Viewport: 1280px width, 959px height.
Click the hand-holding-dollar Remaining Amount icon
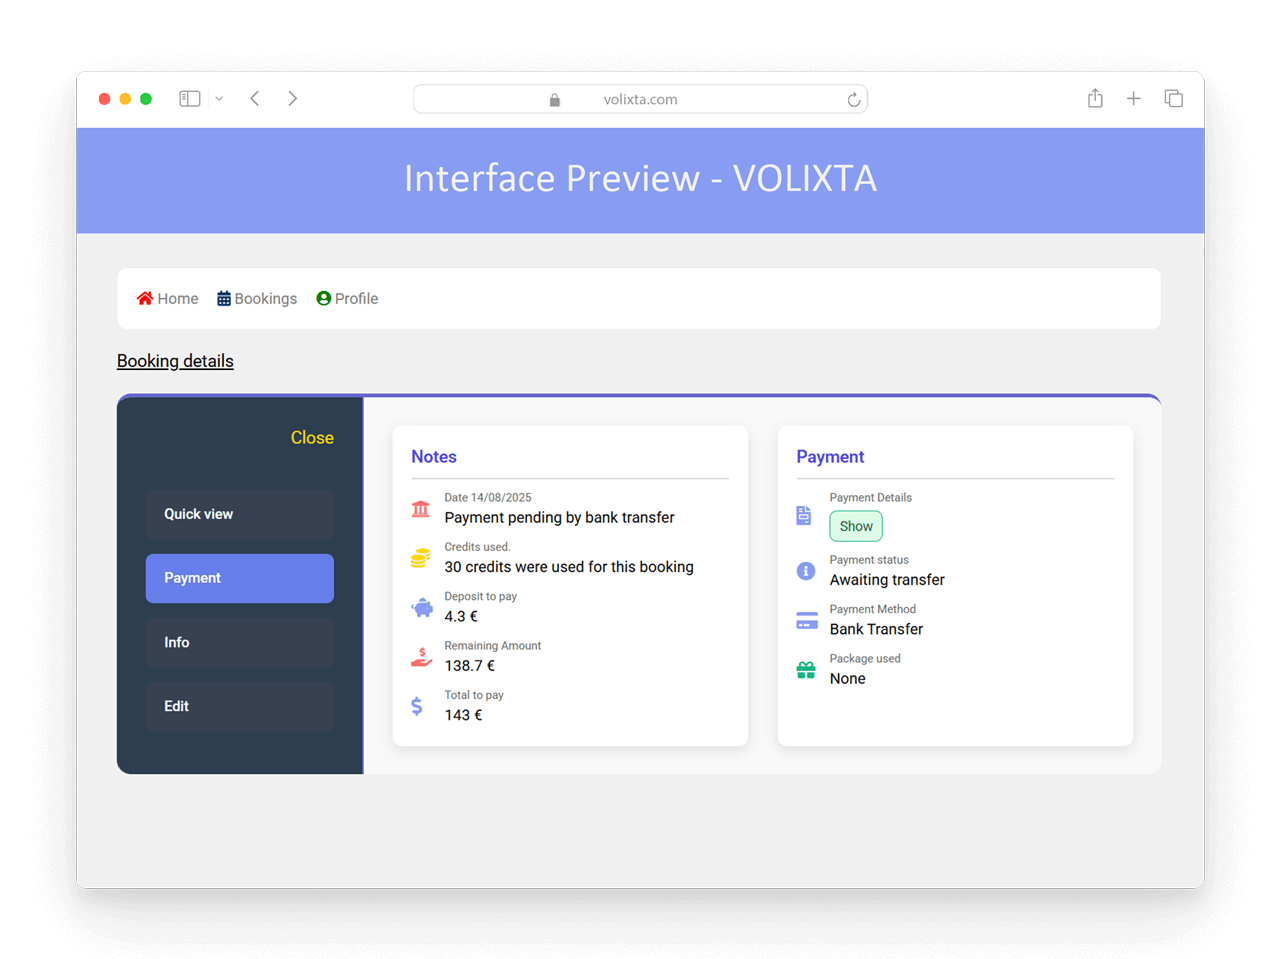coord(421,657)
